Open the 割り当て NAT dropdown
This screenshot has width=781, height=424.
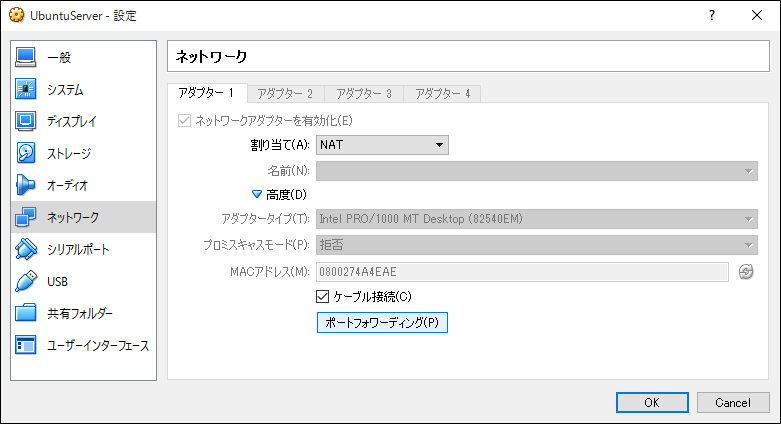(382, 145)
